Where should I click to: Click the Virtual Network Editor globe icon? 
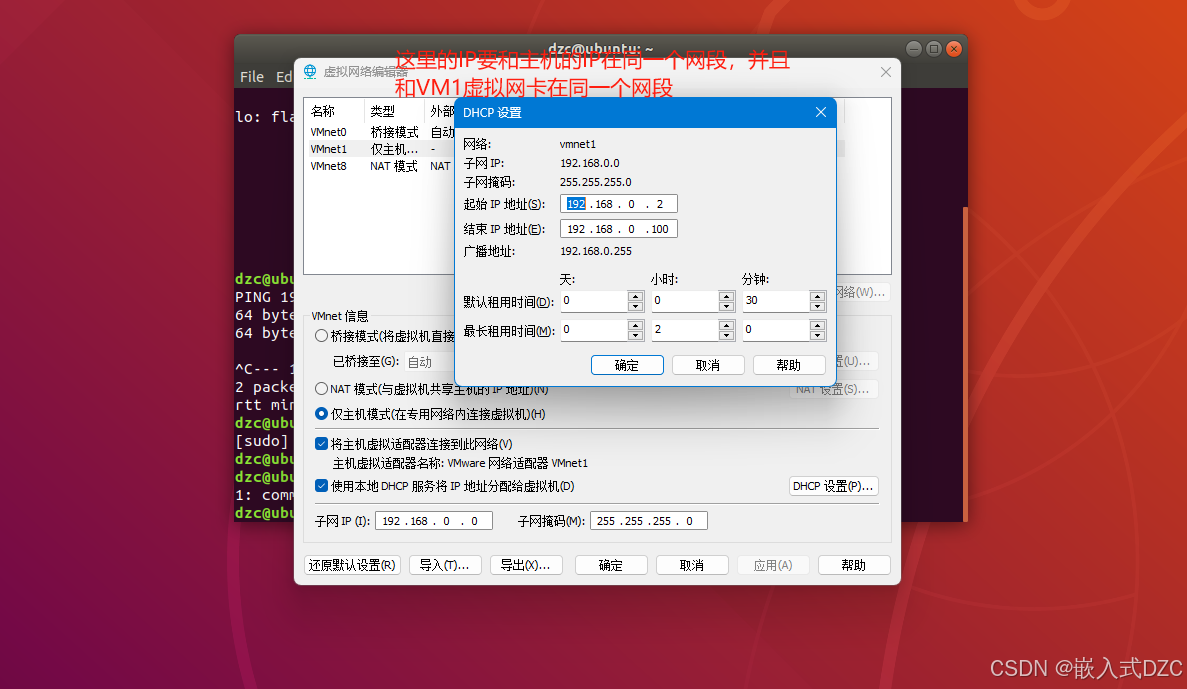pos(310,71)
